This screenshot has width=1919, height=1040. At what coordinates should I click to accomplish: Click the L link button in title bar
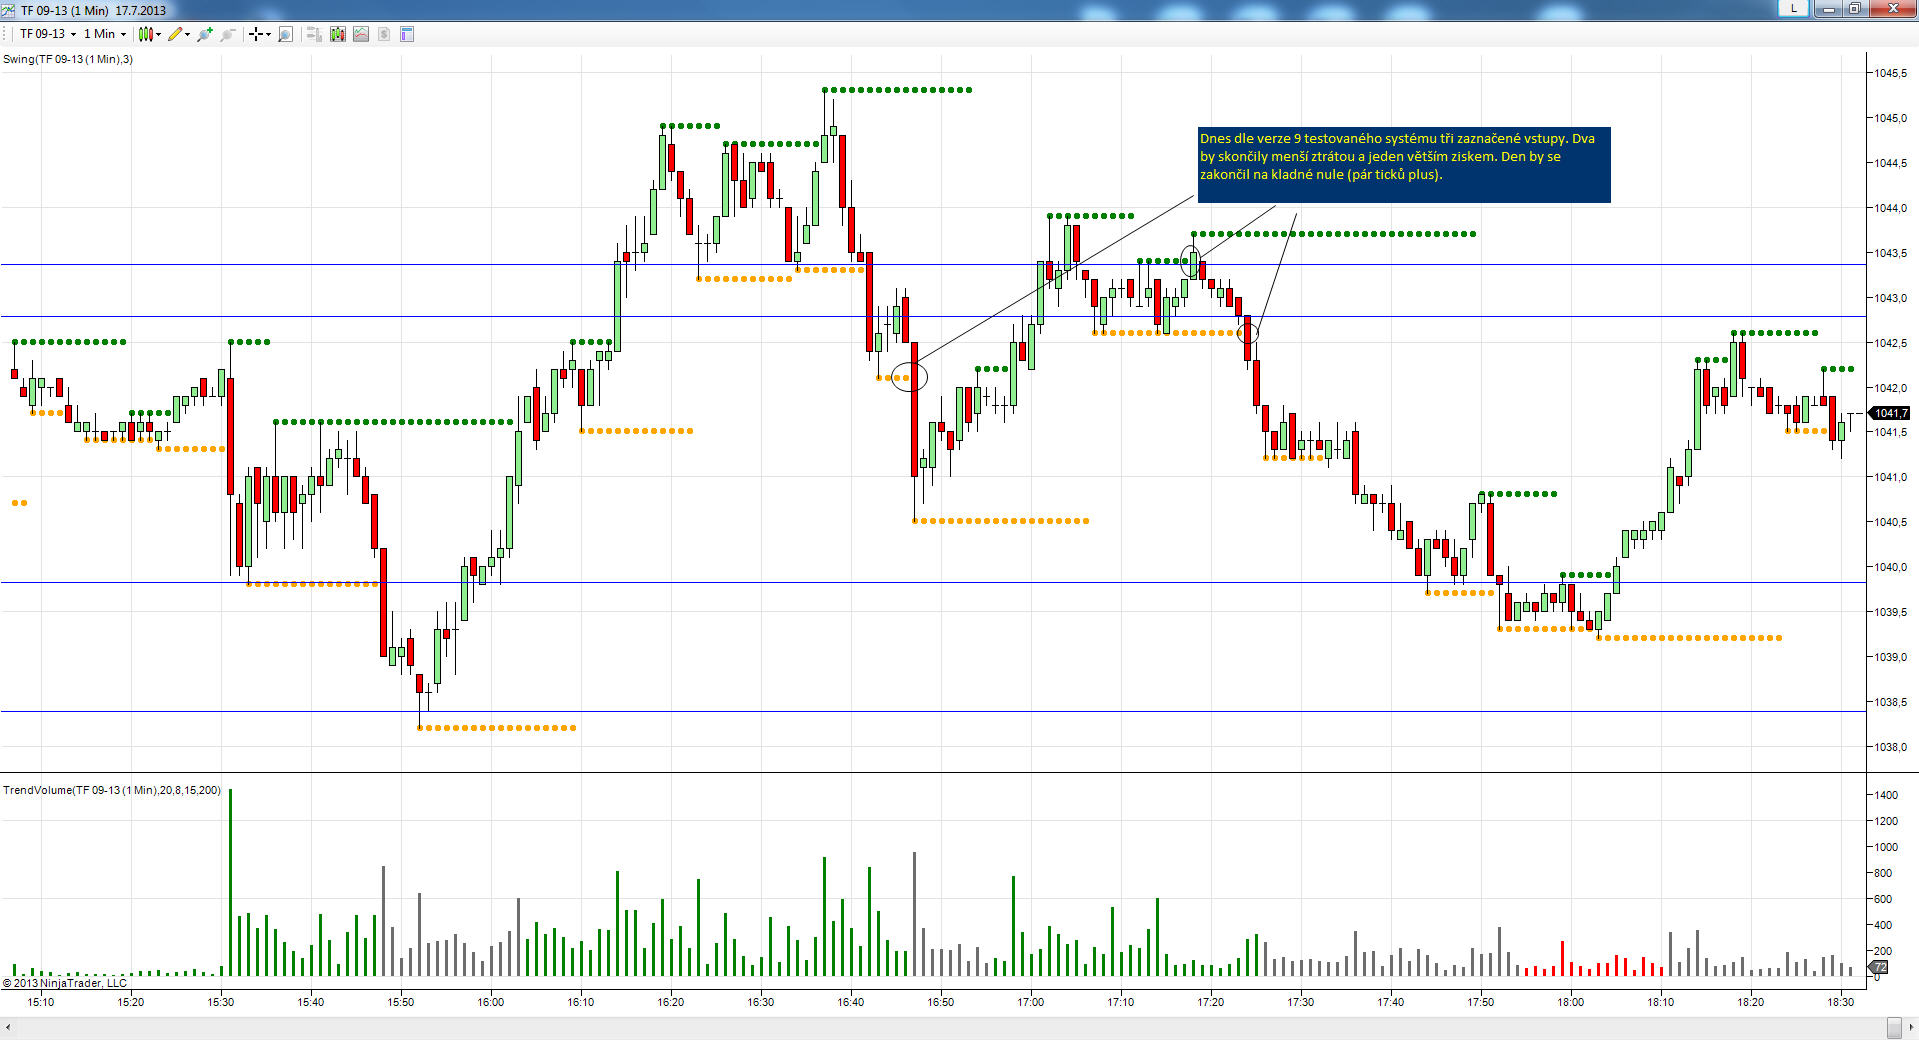click(x=1794, y=9)
